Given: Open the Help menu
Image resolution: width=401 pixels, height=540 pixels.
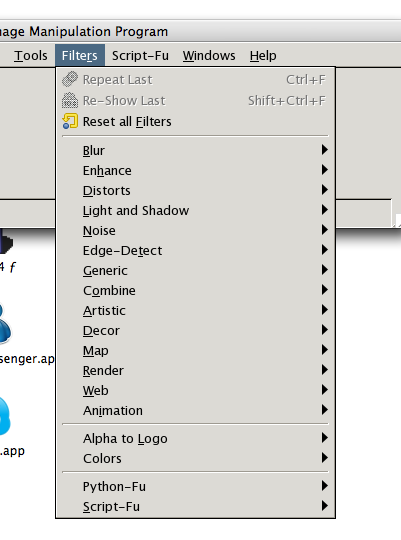Looking at the screenshot, I should click(263, 55).
